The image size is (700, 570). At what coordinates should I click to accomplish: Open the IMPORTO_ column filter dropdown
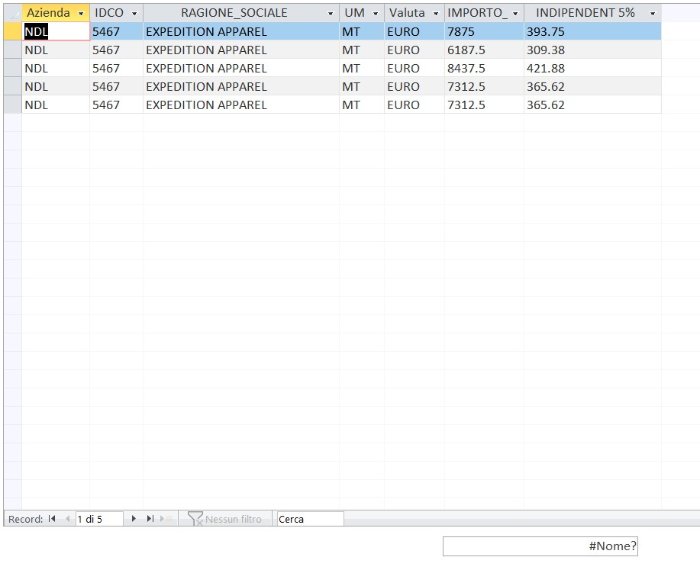pos(515,13)
